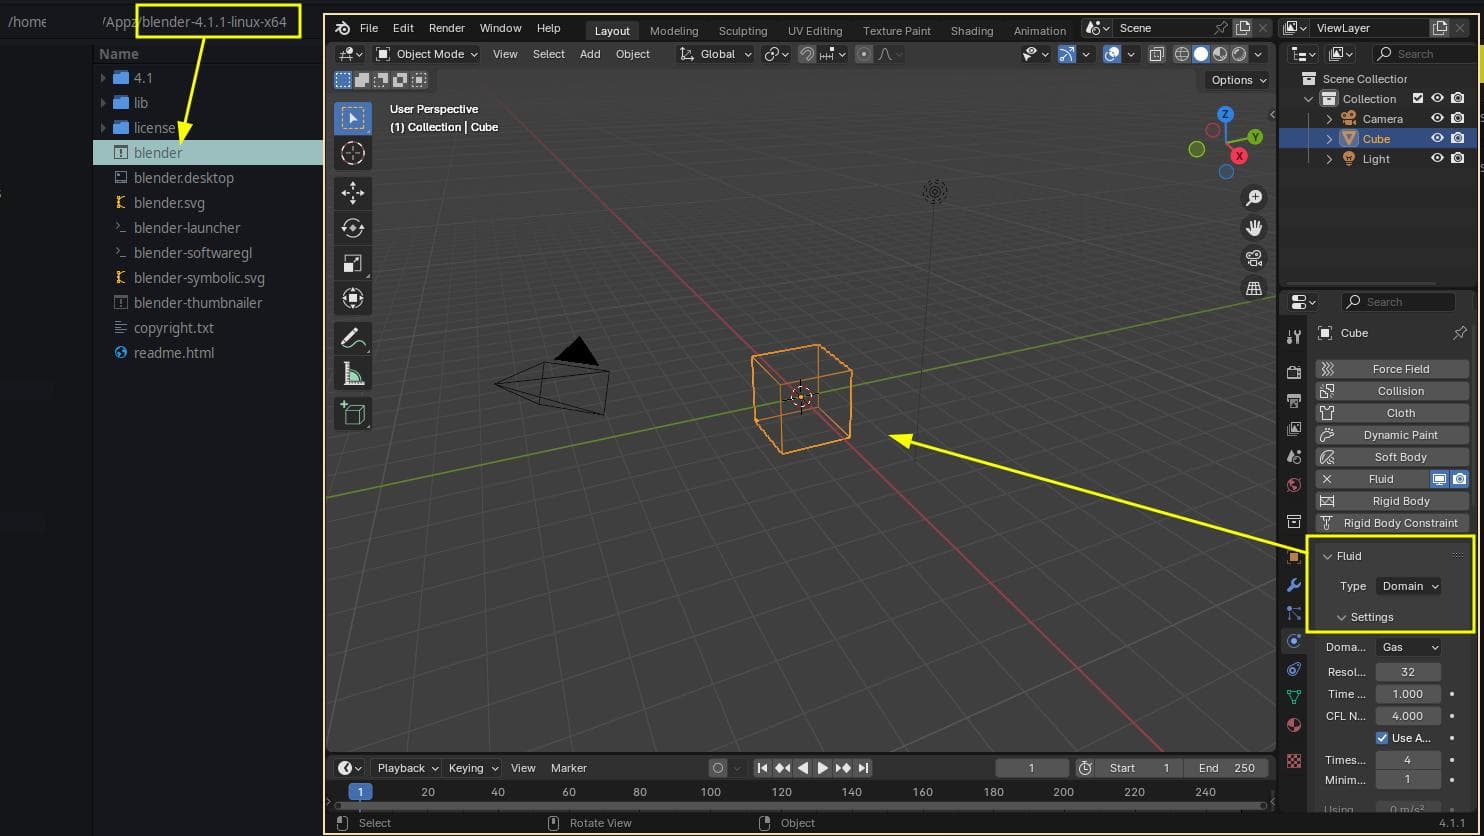Click the Resolution value slider showing 32
1484x836 pixels.
1408,671
